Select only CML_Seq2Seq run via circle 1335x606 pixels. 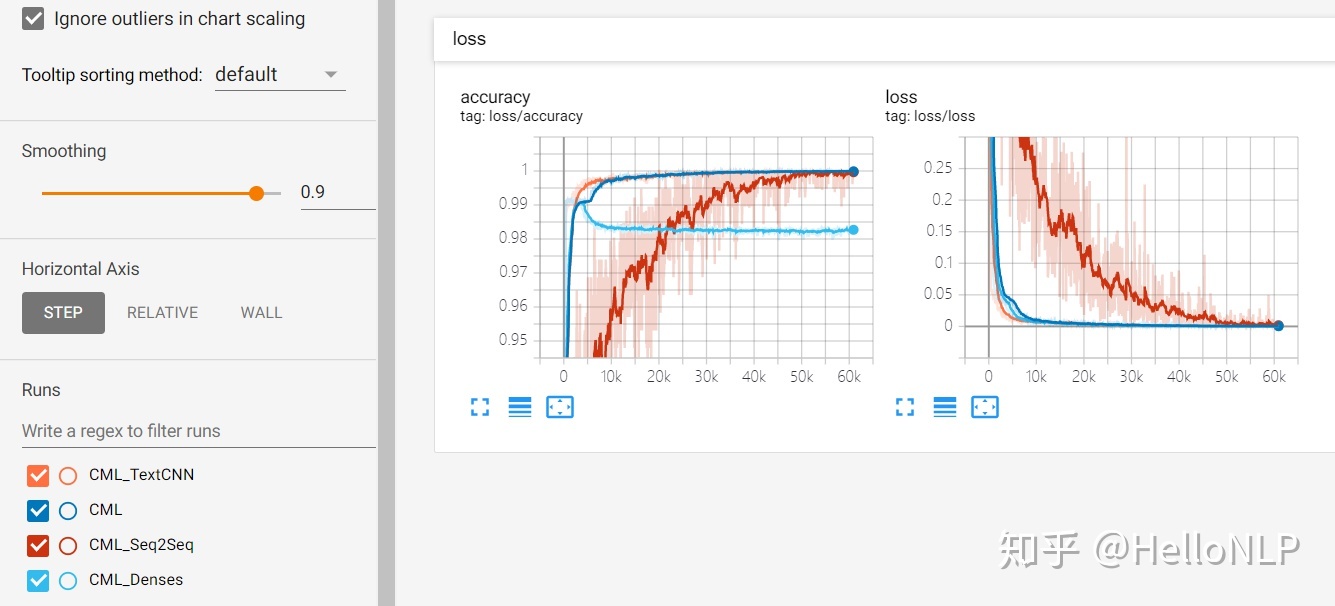(x=68, y=546)
